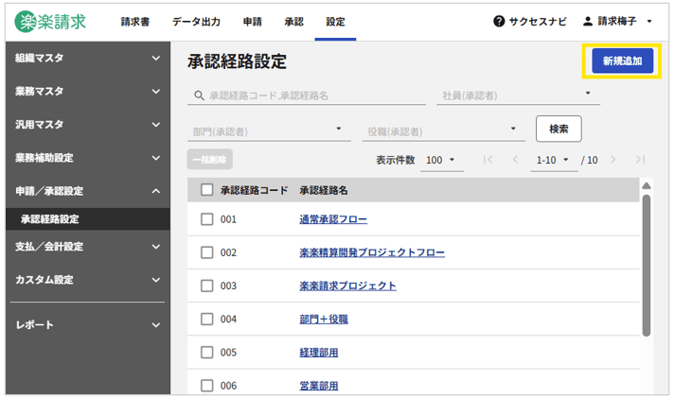Viewport: 674px width, 399px height.
Task: Open the 承認 top menu
Action: [294, 21]
